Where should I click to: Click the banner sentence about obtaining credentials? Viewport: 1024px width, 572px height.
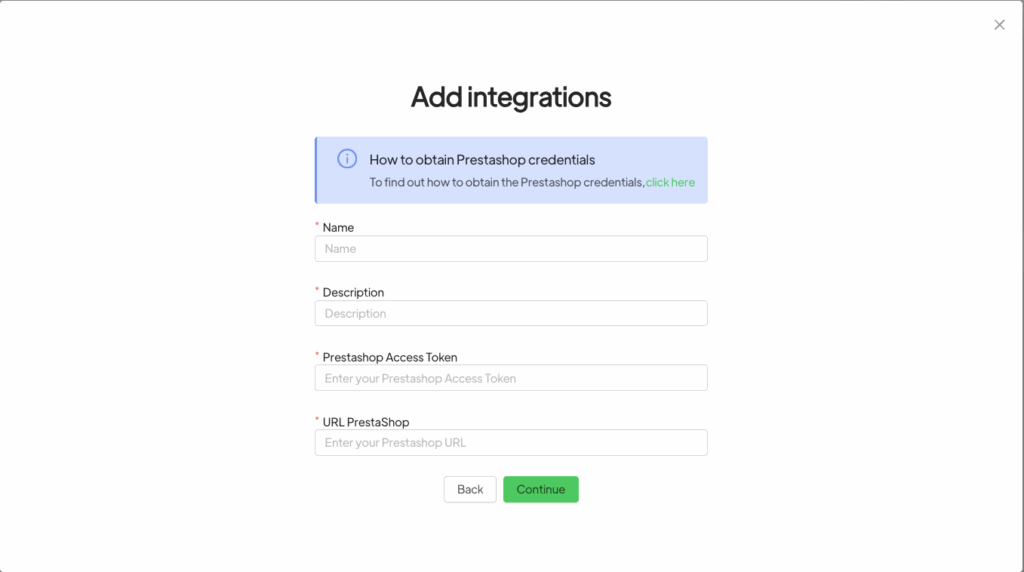point(506,182)
